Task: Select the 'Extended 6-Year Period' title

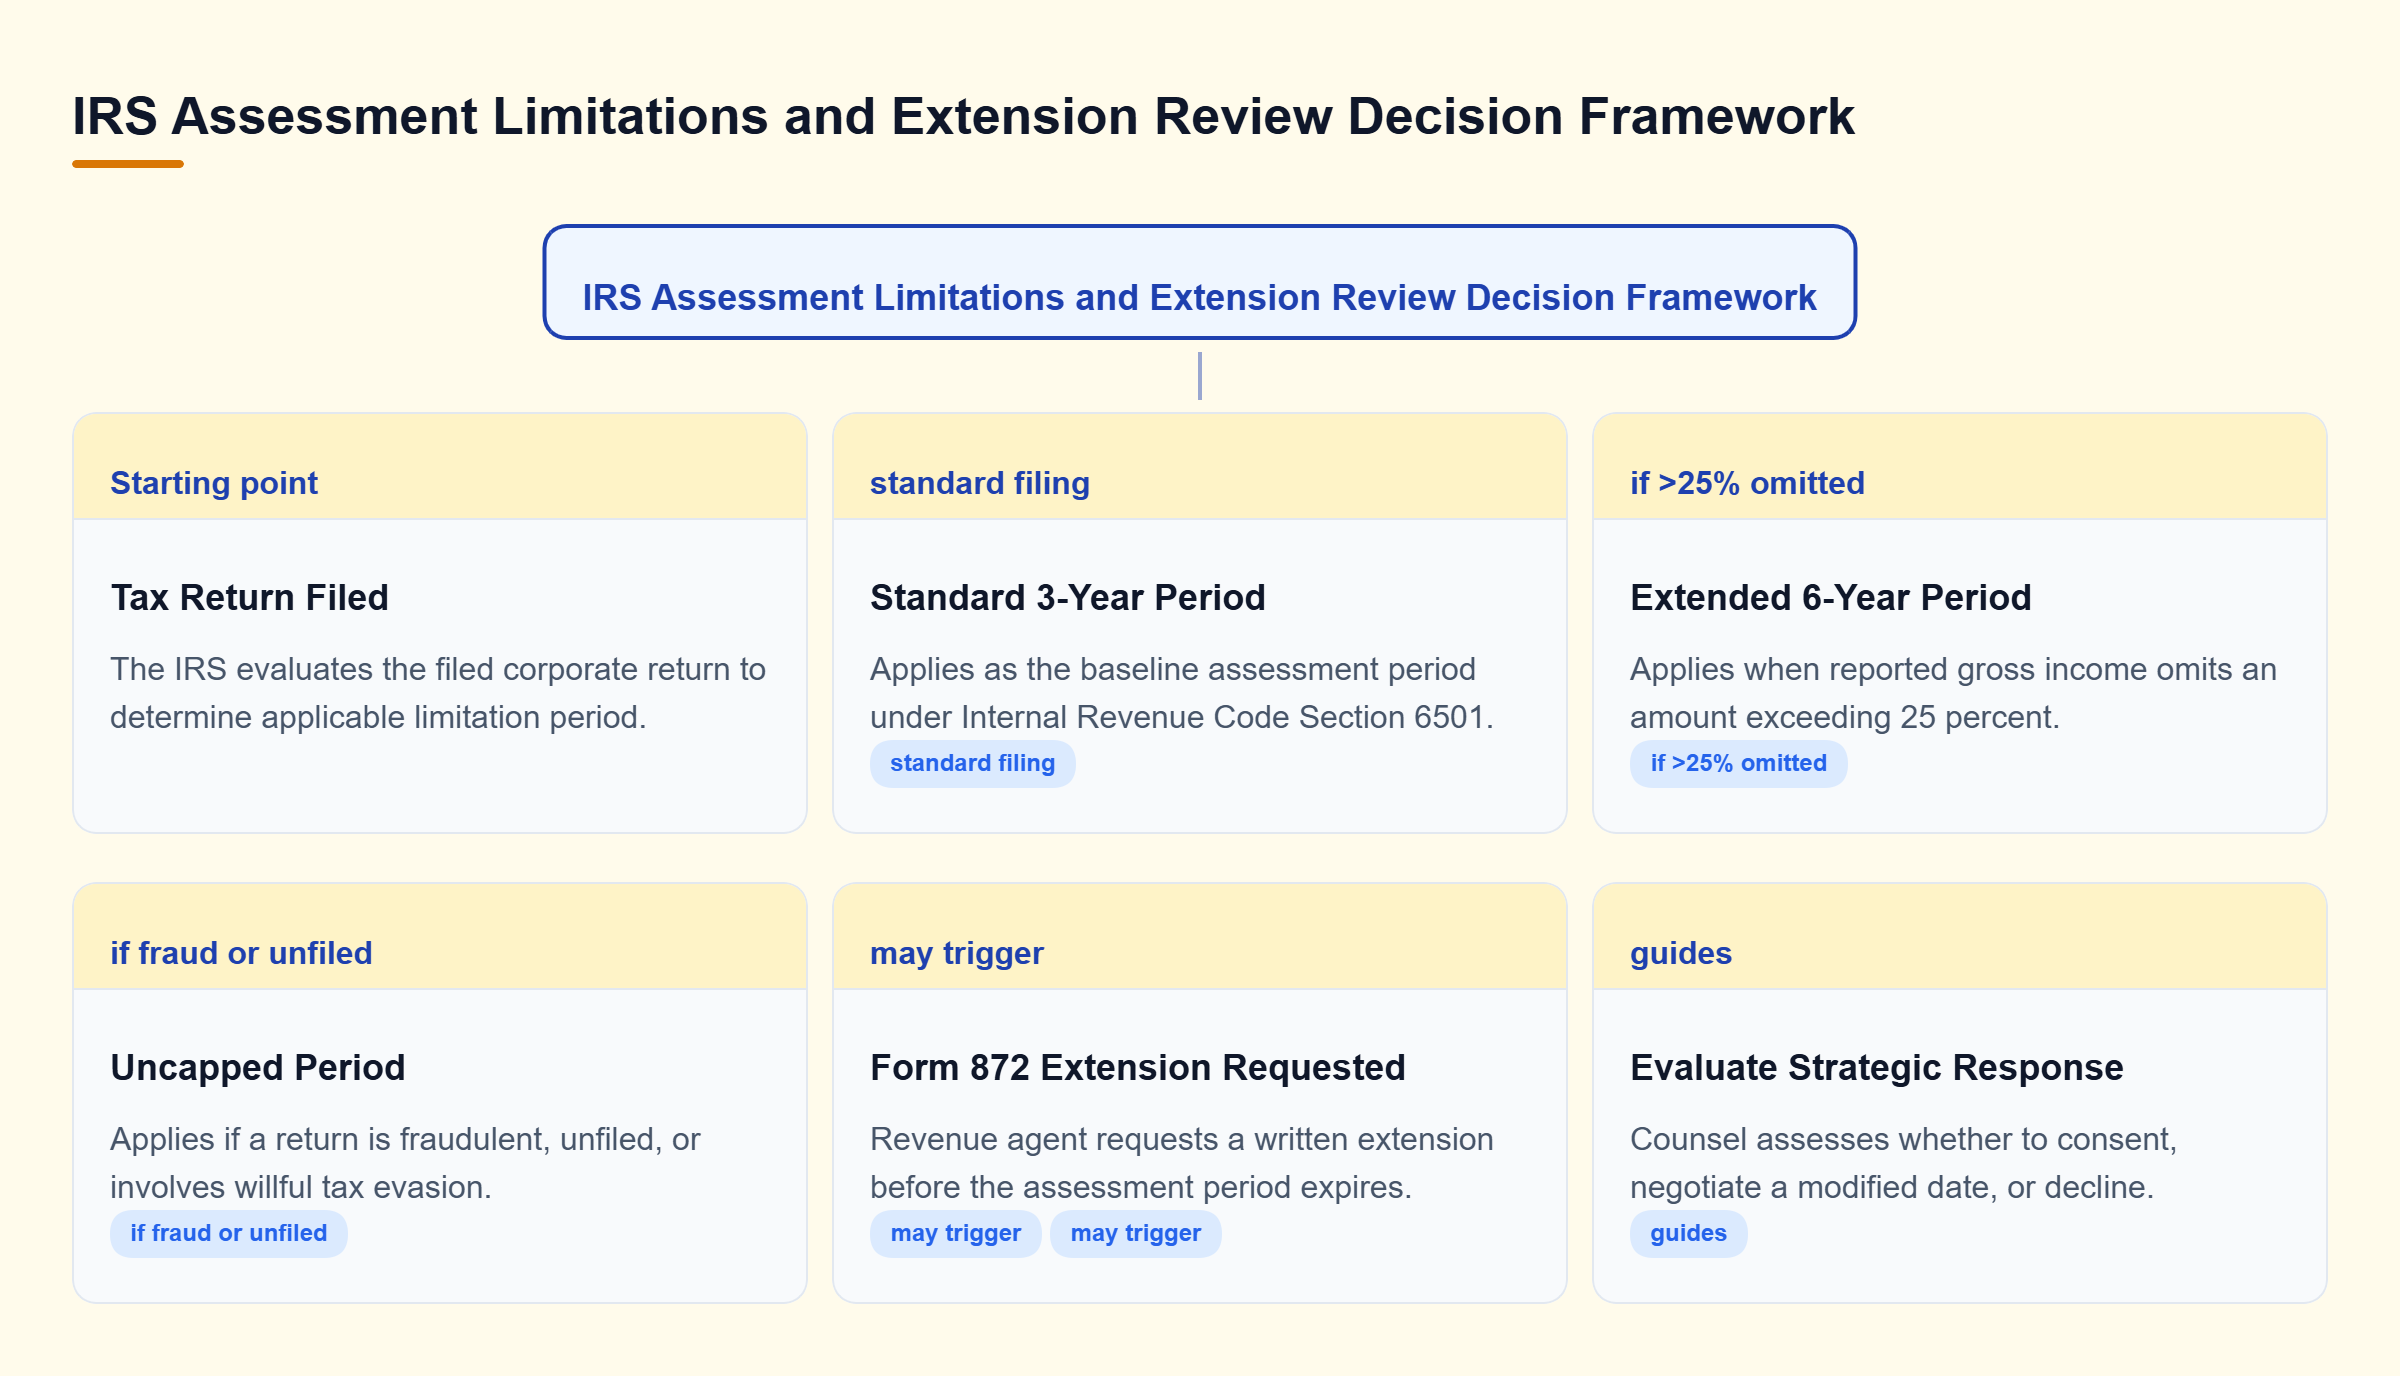Action: 1830,597
